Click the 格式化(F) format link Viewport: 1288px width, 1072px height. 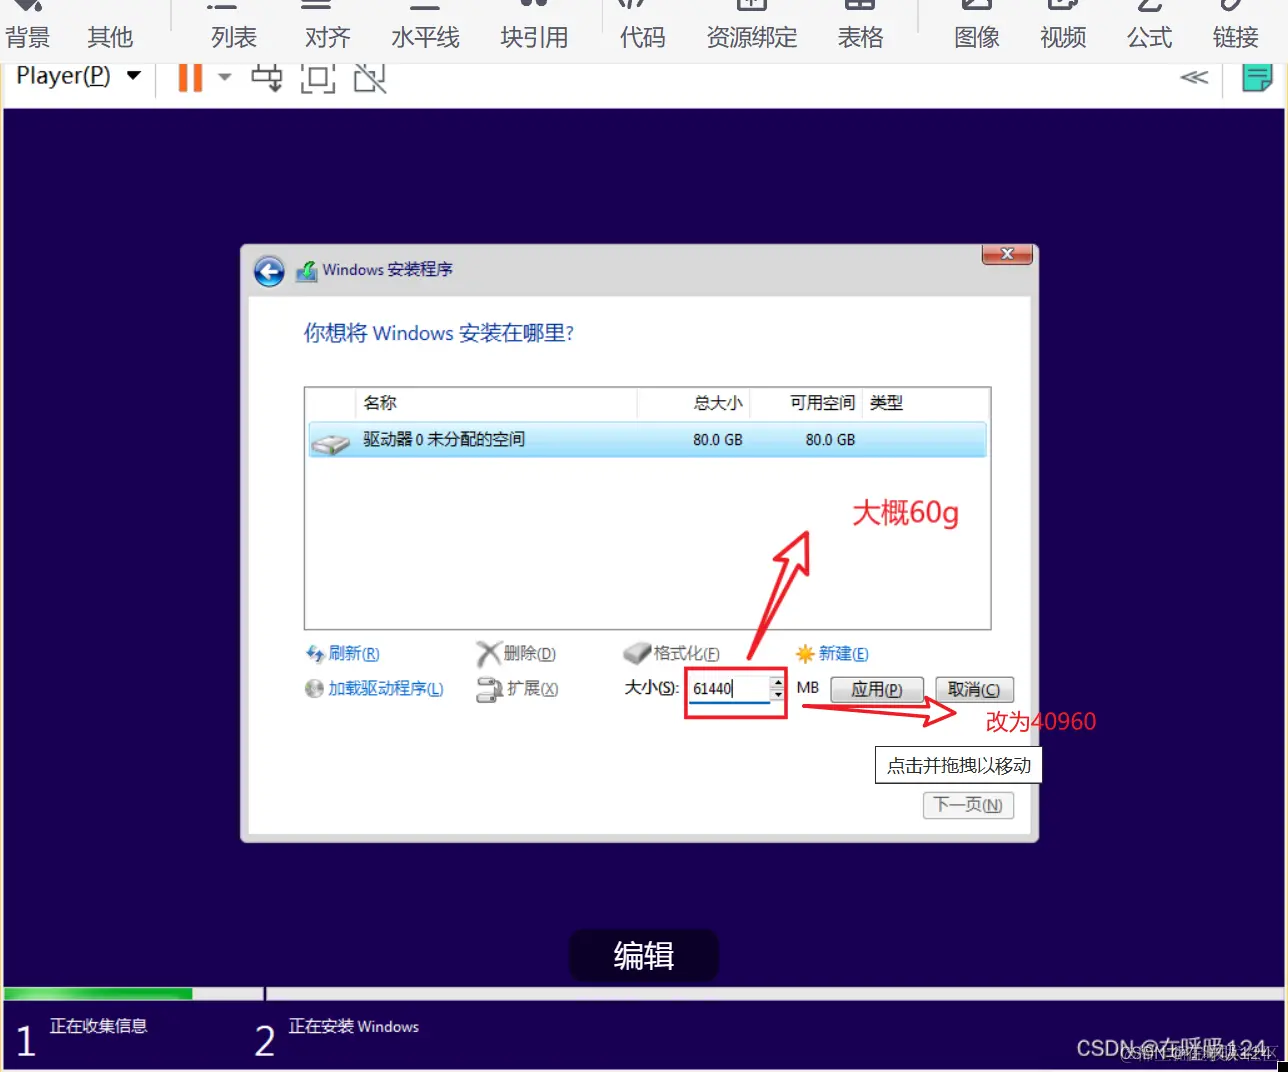[671, 654]
